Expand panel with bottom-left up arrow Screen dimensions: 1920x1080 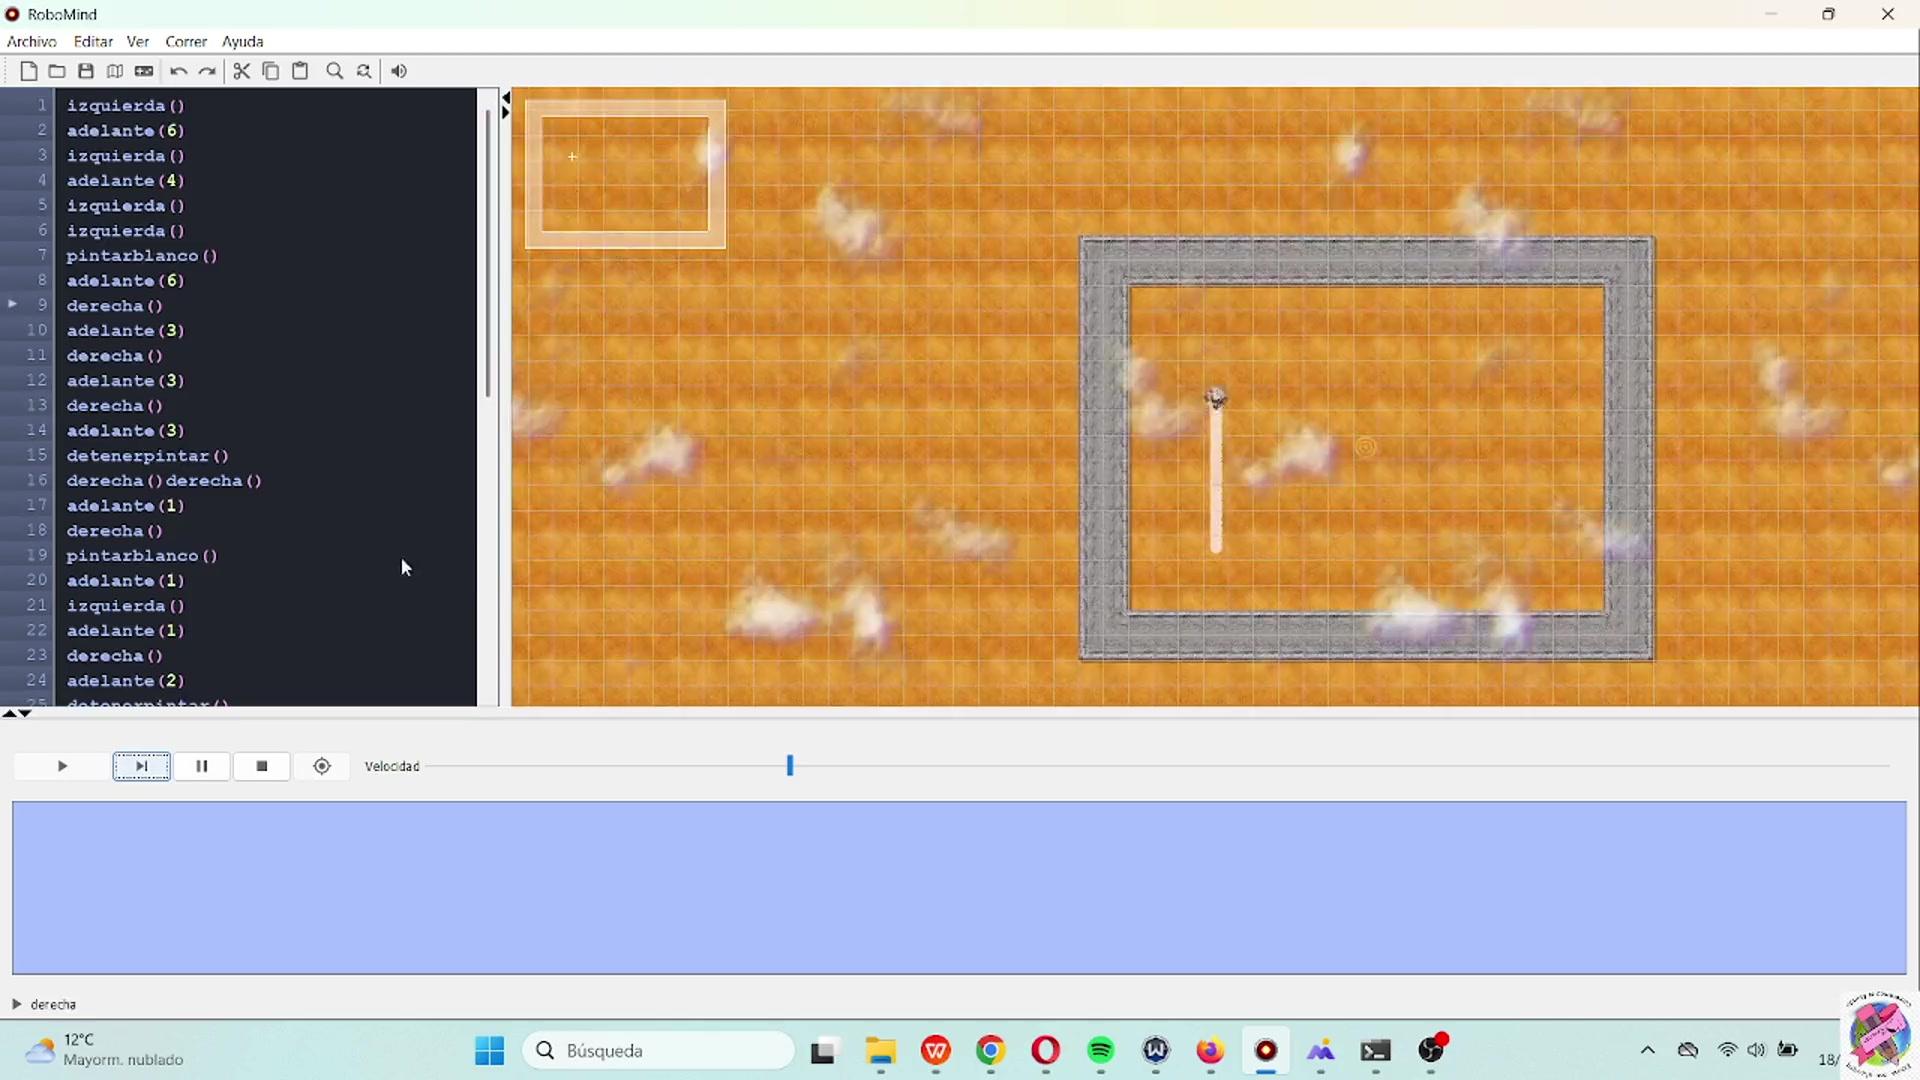pyautogui.click(x=9, y=713)
